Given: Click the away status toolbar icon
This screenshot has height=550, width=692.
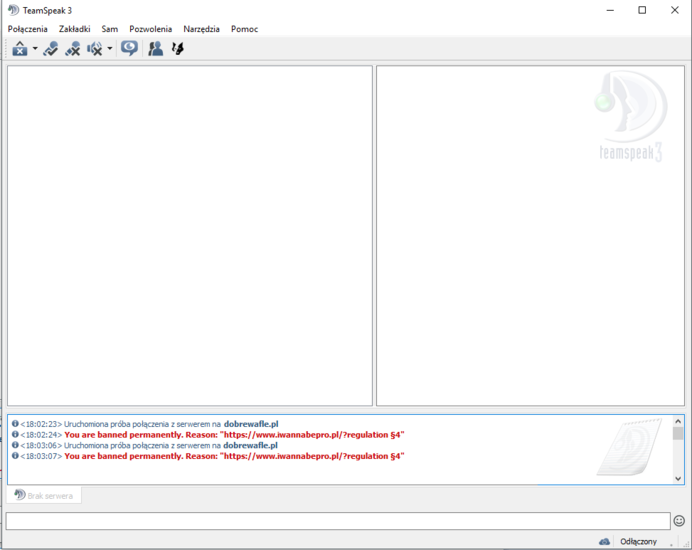Looking at the screenshot, I should point(20,48).
